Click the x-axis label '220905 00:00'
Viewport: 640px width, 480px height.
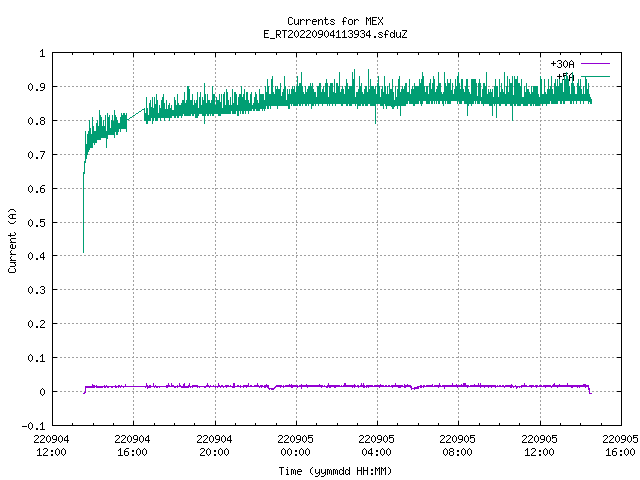(x=296, y=445)
